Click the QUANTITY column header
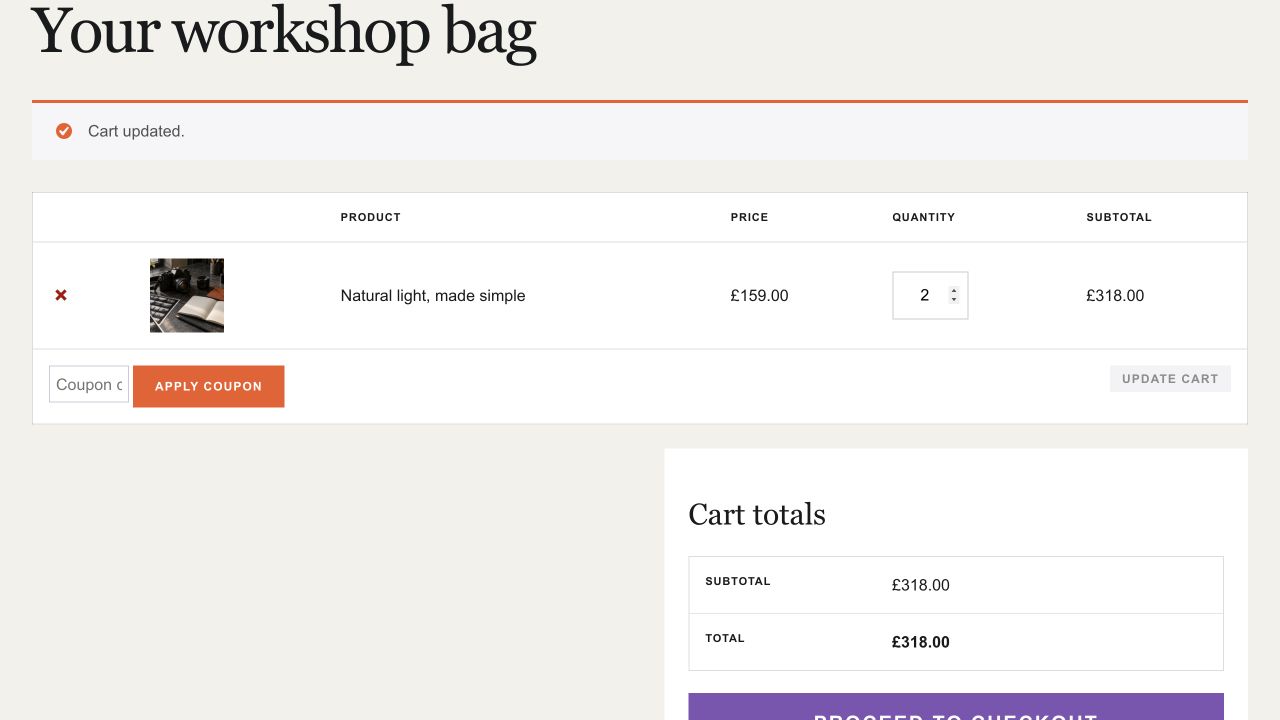The height and width of the screenshot is (720, 1280). tap(924, 217)
